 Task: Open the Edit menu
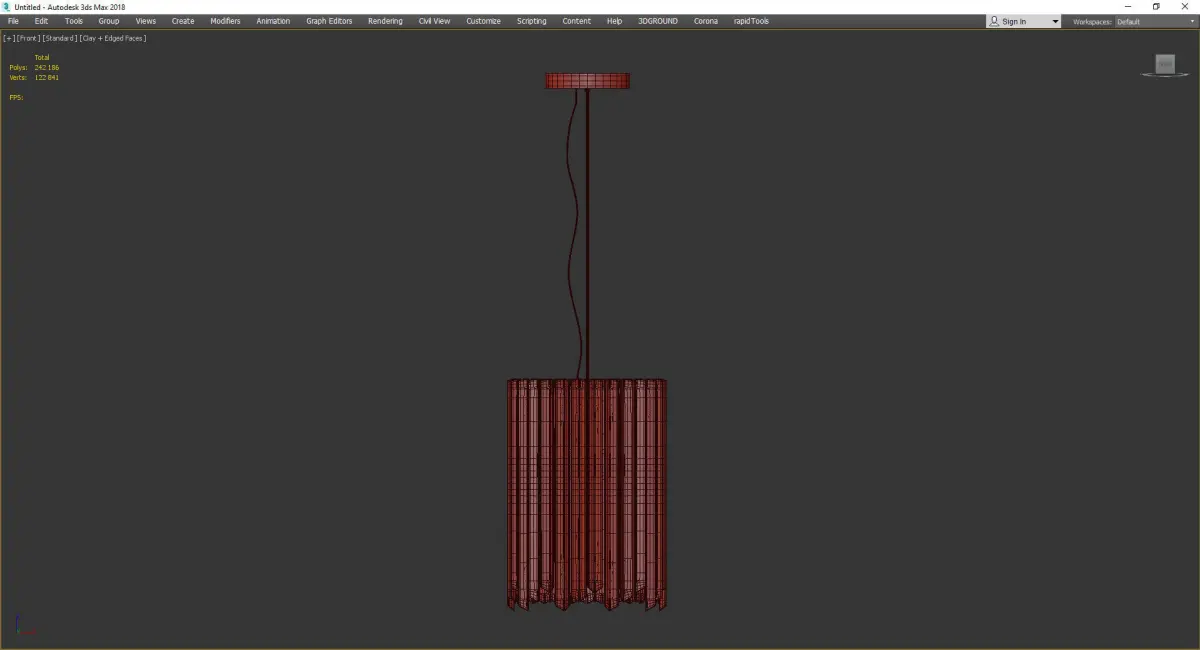pos(41,21)
